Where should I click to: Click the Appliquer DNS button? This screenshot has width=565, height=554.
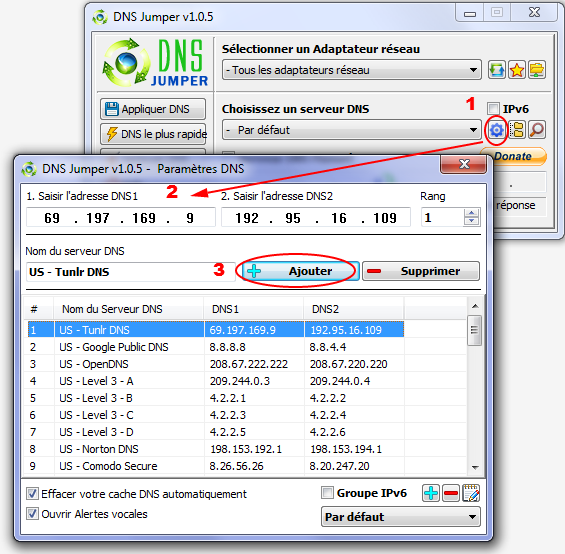click(x=153, y=109)
